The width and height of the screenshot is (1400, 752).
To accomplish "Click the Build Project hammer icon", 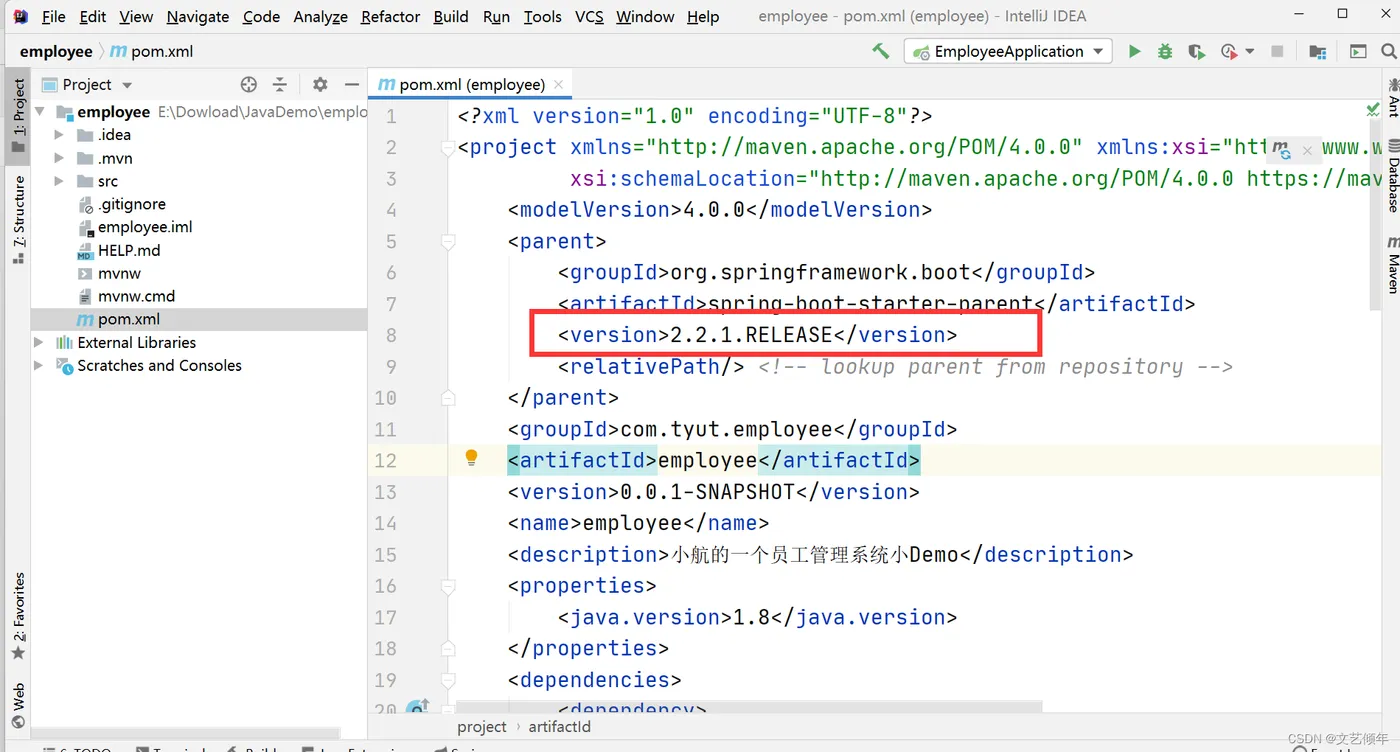I will click(x=881, y=51).
